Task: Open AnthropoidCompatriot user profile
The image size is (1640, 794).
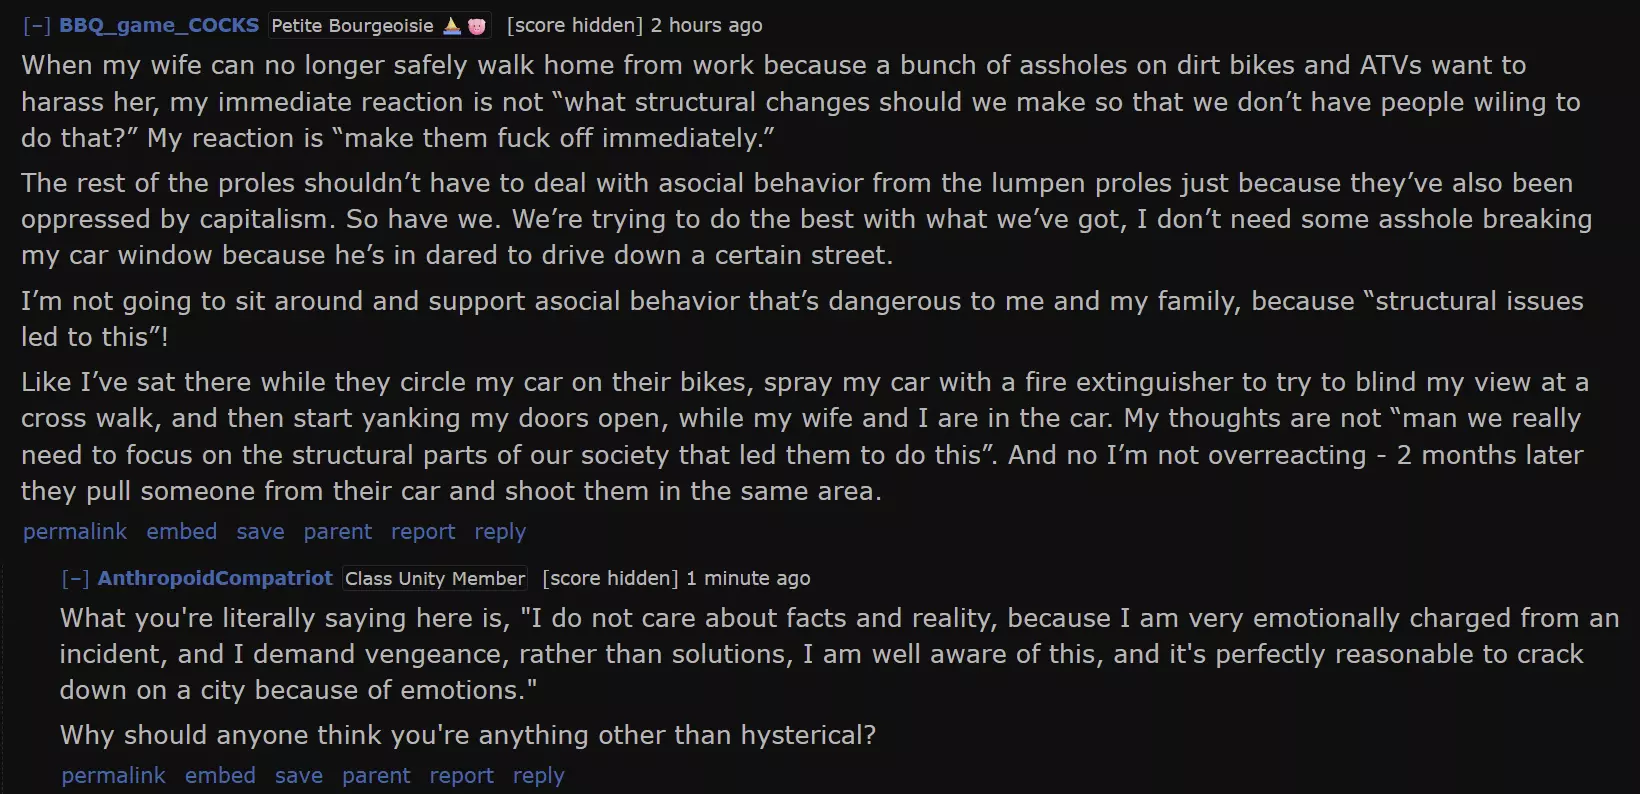Action: [x=215, y=578]
